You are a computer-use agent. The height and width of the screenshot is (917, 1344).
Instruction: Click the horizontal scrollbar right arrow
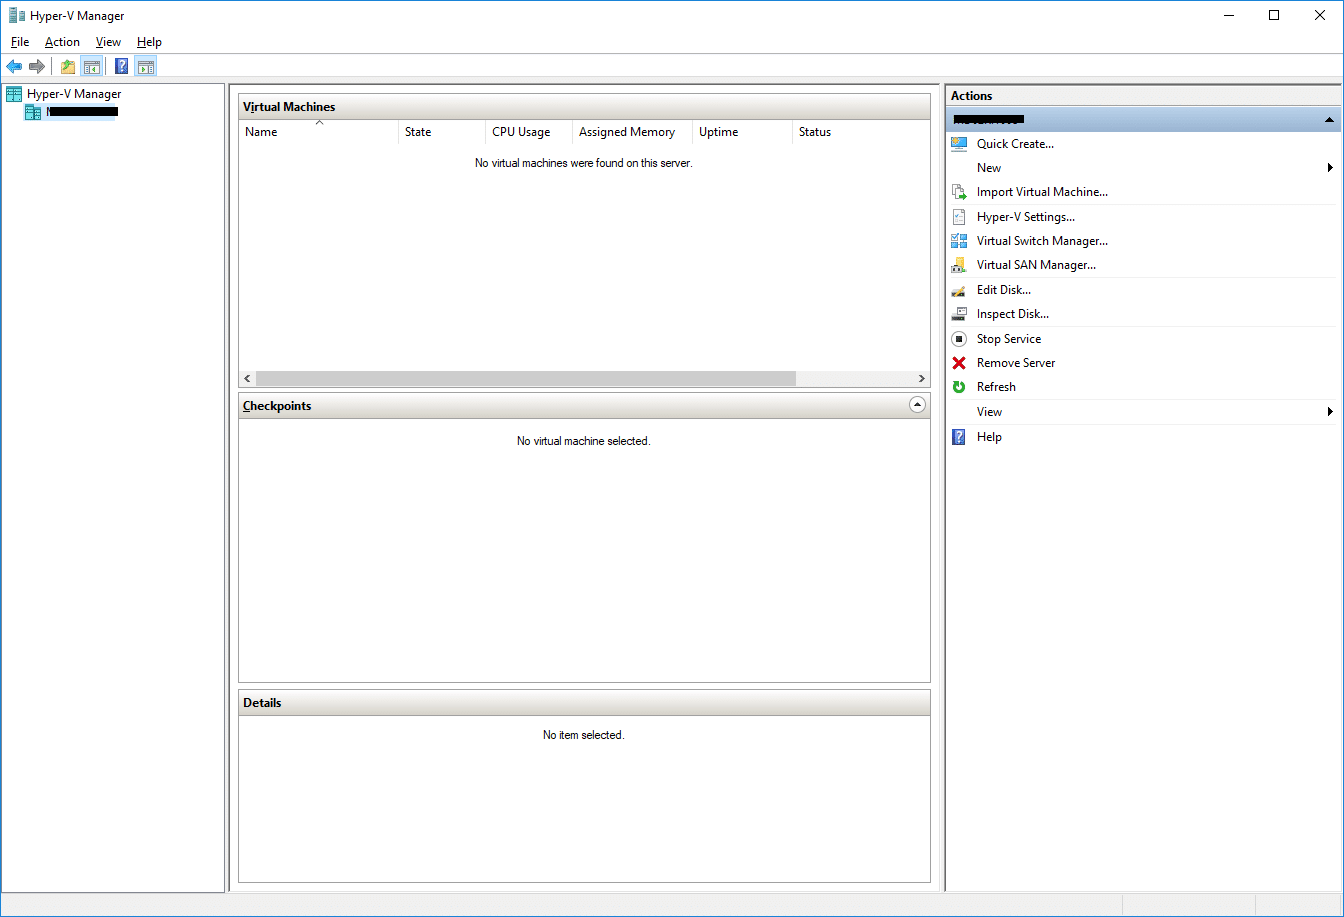point(922,379)
